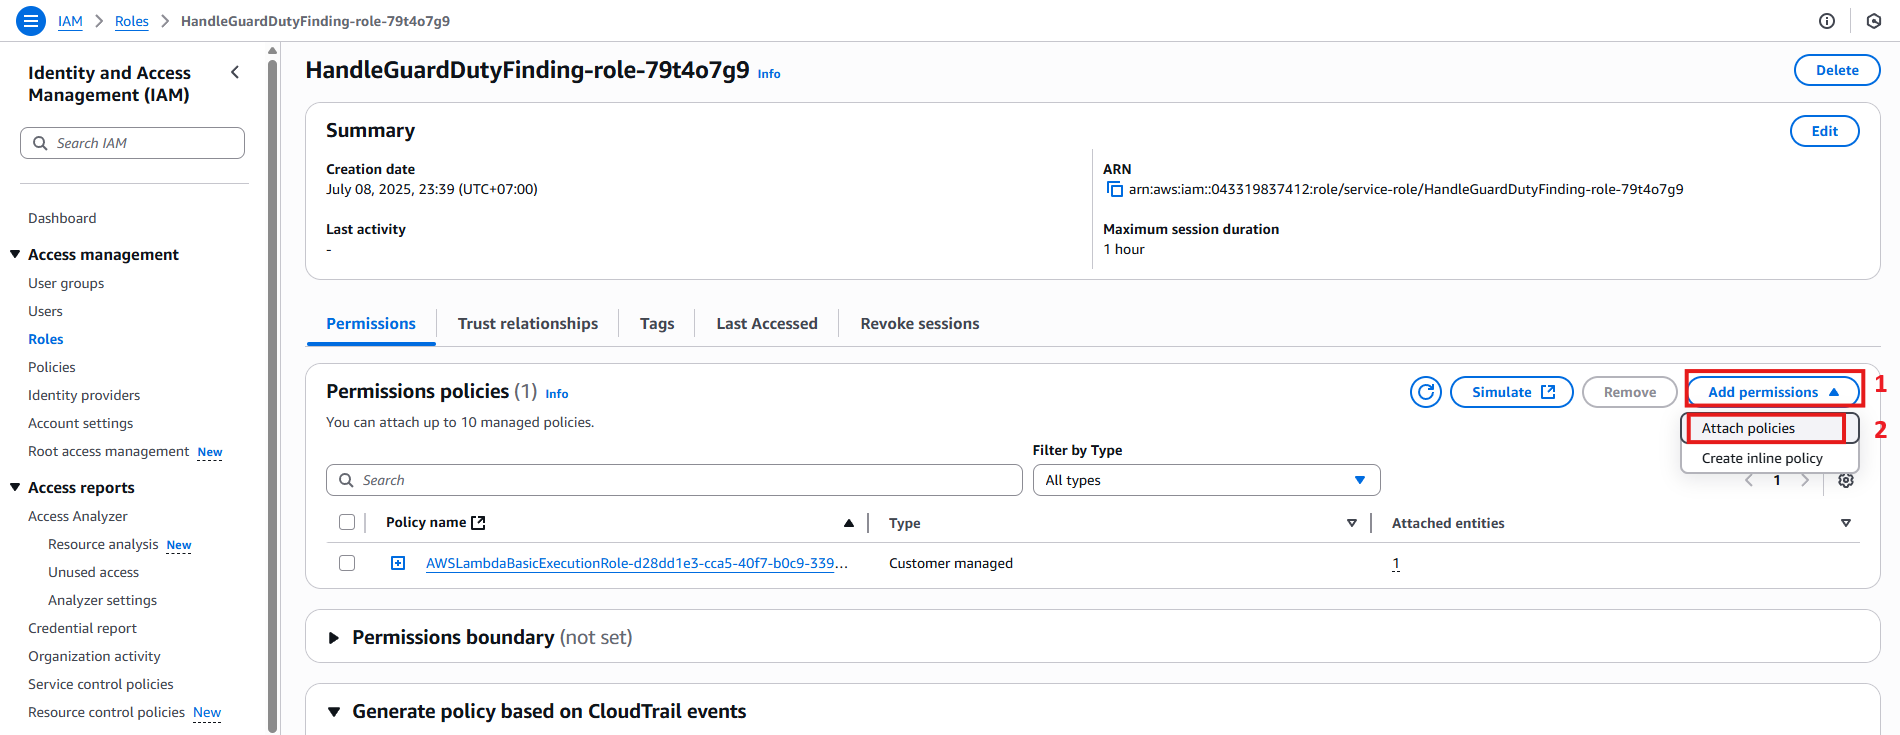The height and width of the screenshot is (735, 1900).
Task: Collapse Generate policy based on CloudTrail events
Action: [x=334, y=712]
